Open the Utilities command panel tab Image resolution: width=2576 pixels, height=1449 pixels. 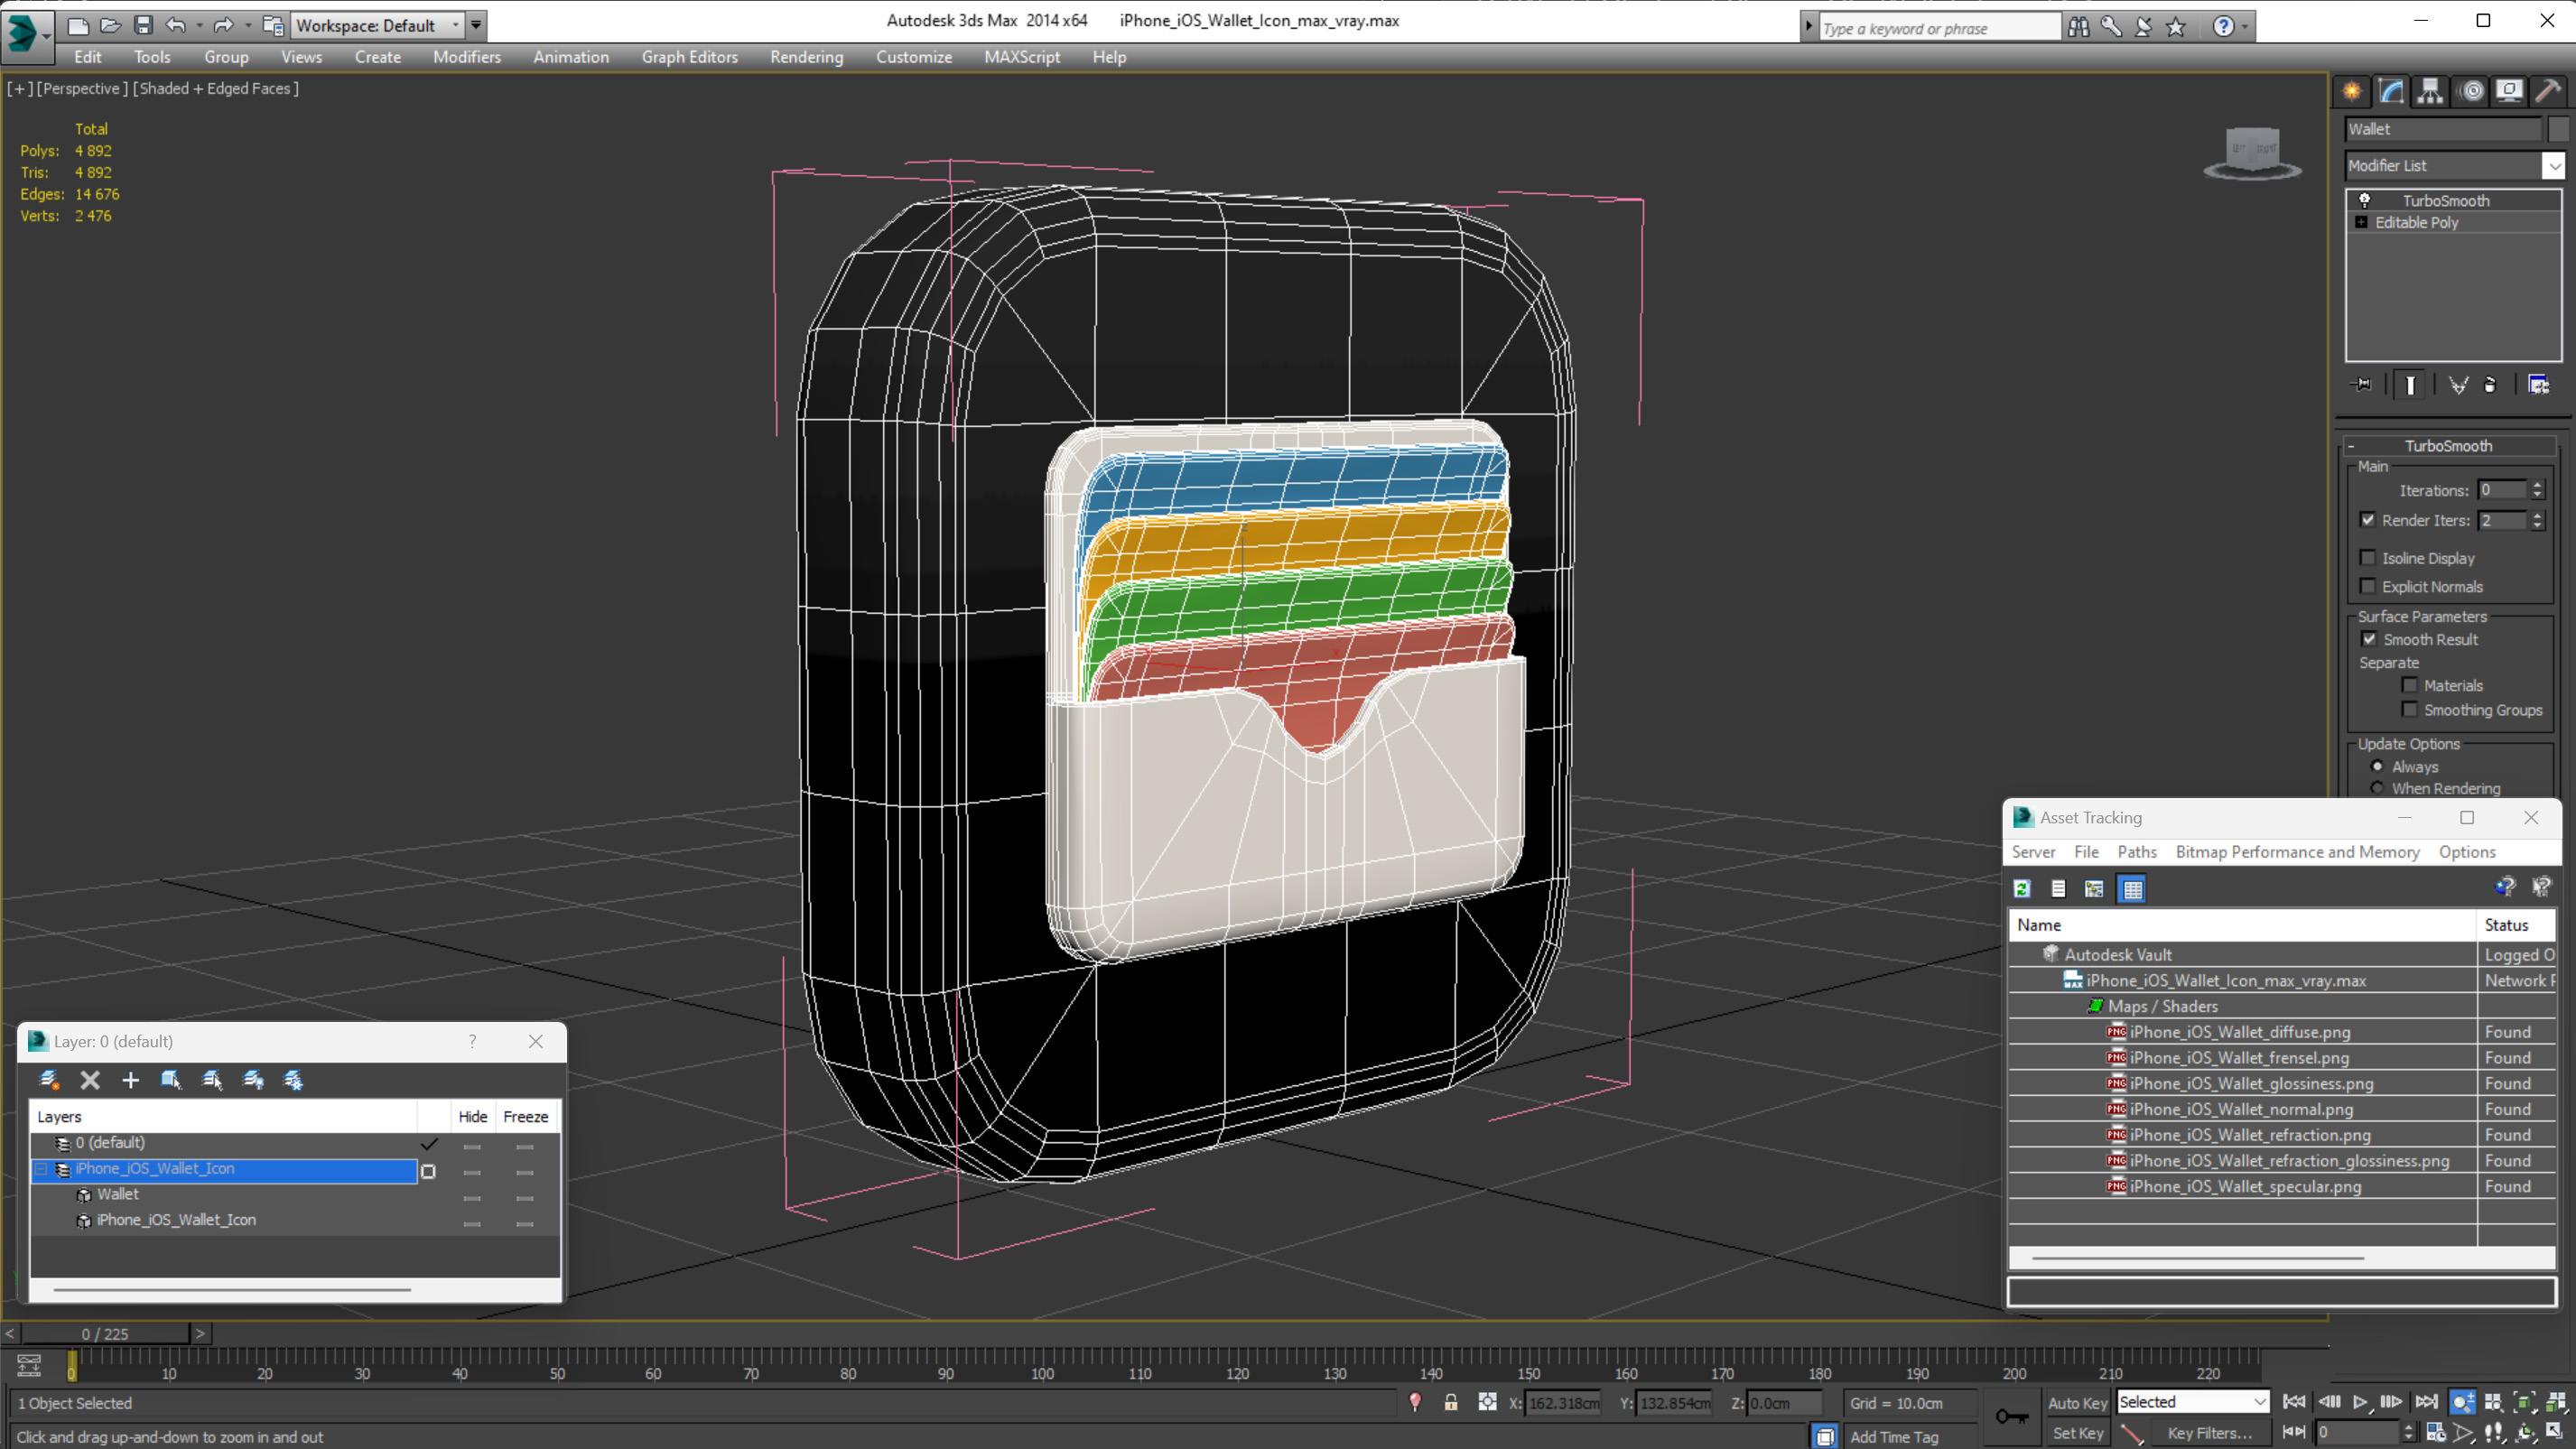click(2548, 91)
